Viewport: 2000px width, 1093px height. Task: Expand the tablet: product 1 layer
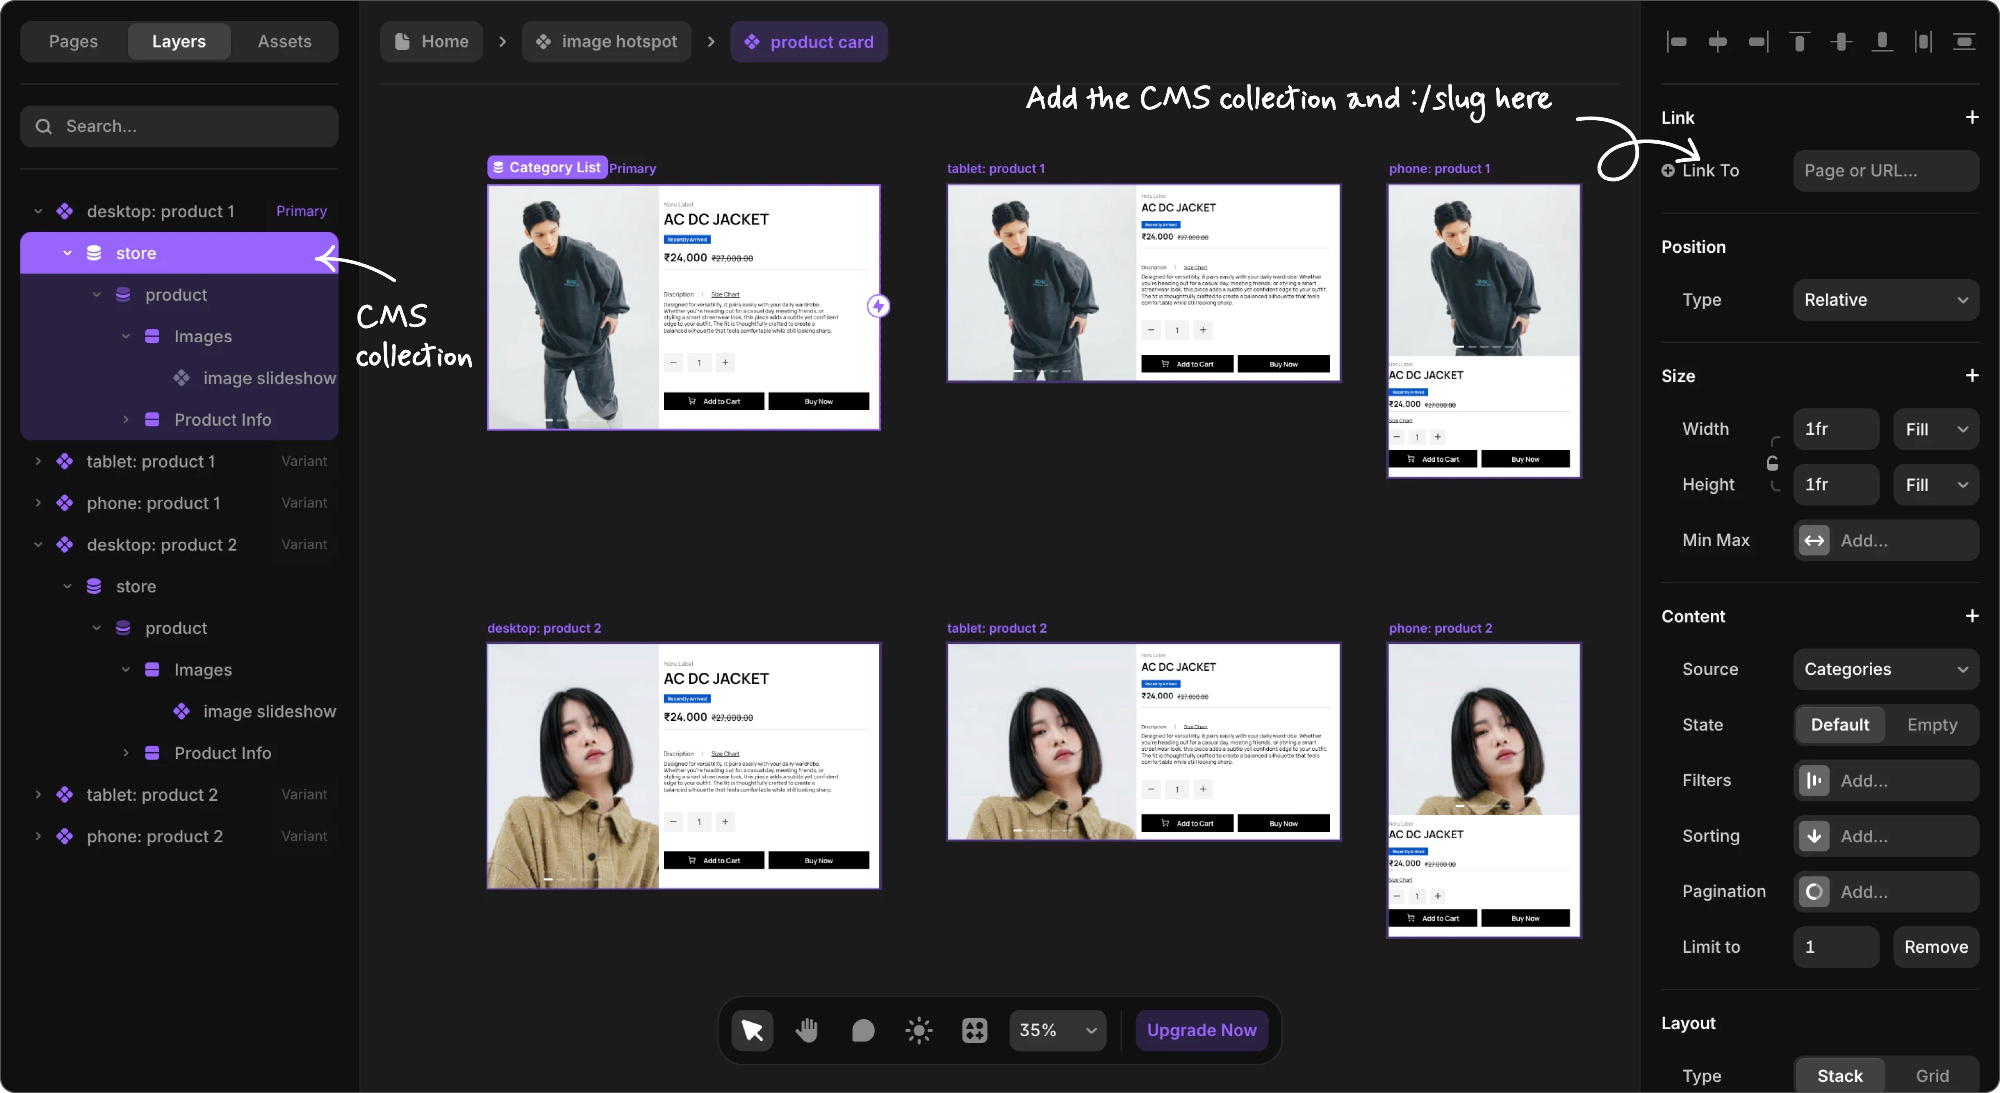[x=38, y=461]
